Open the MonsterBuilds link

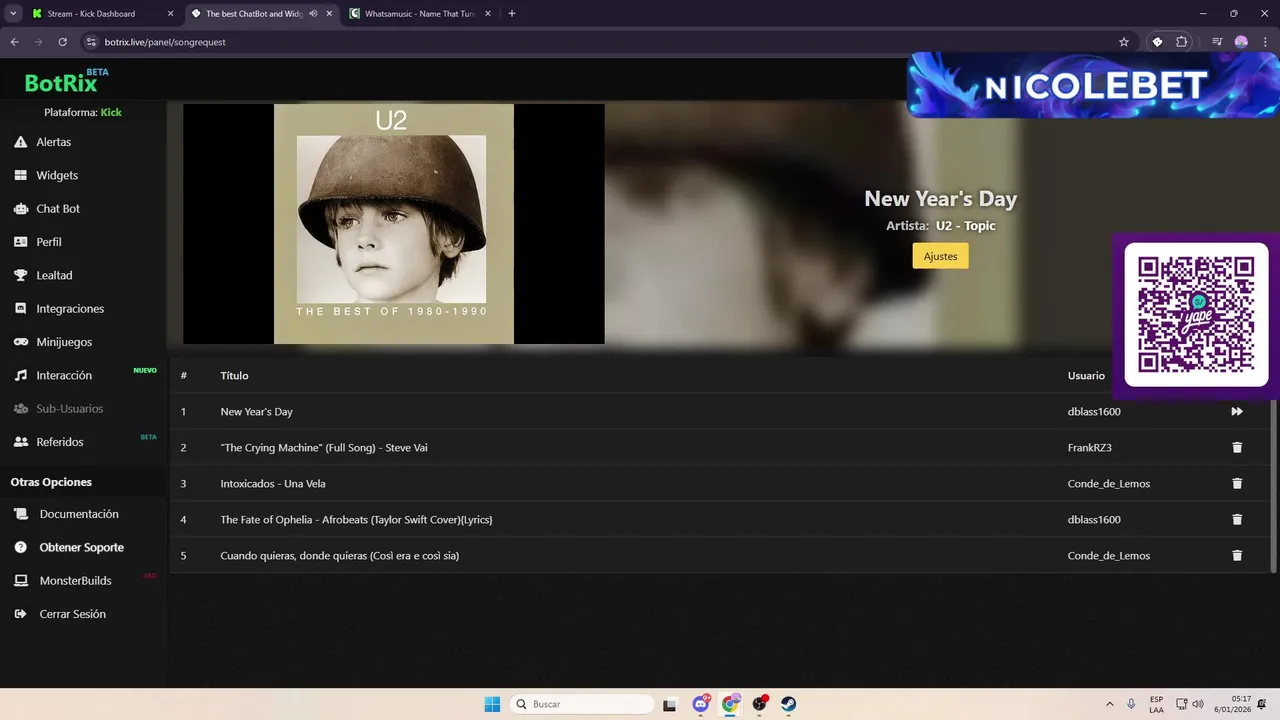click(76, 581)
